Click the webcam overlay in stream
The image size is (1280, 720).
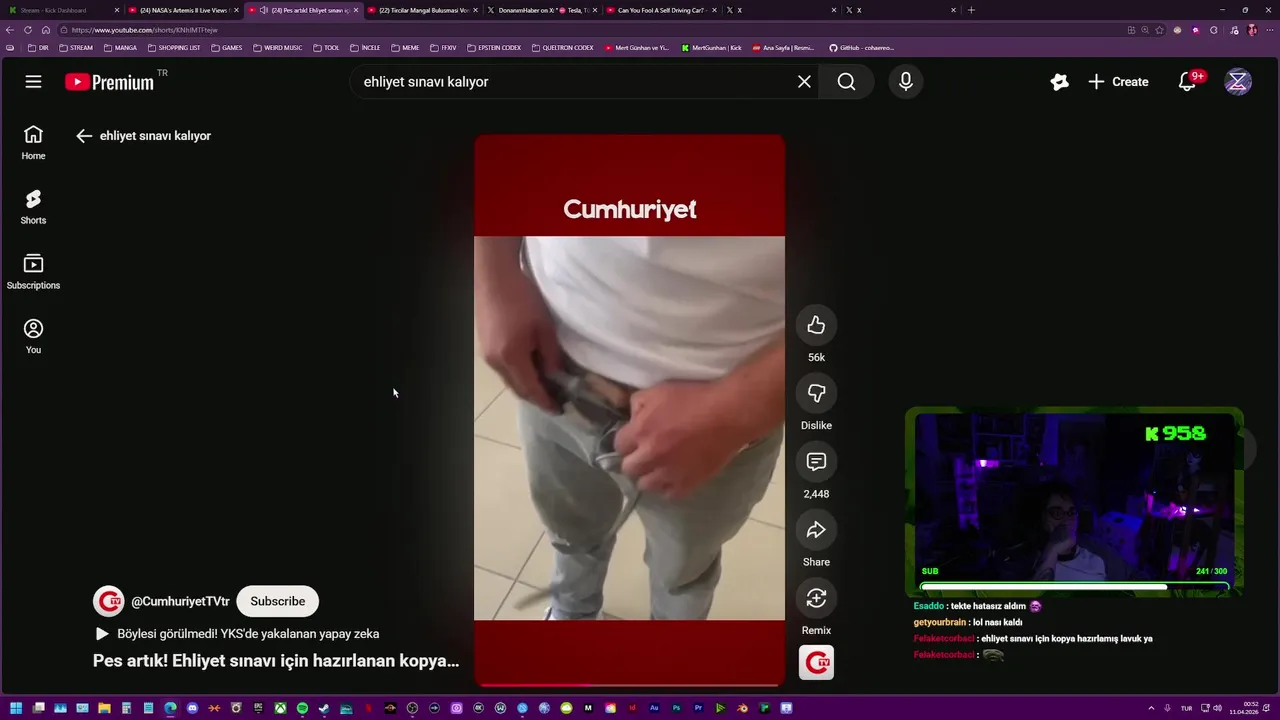(1074, 497)
